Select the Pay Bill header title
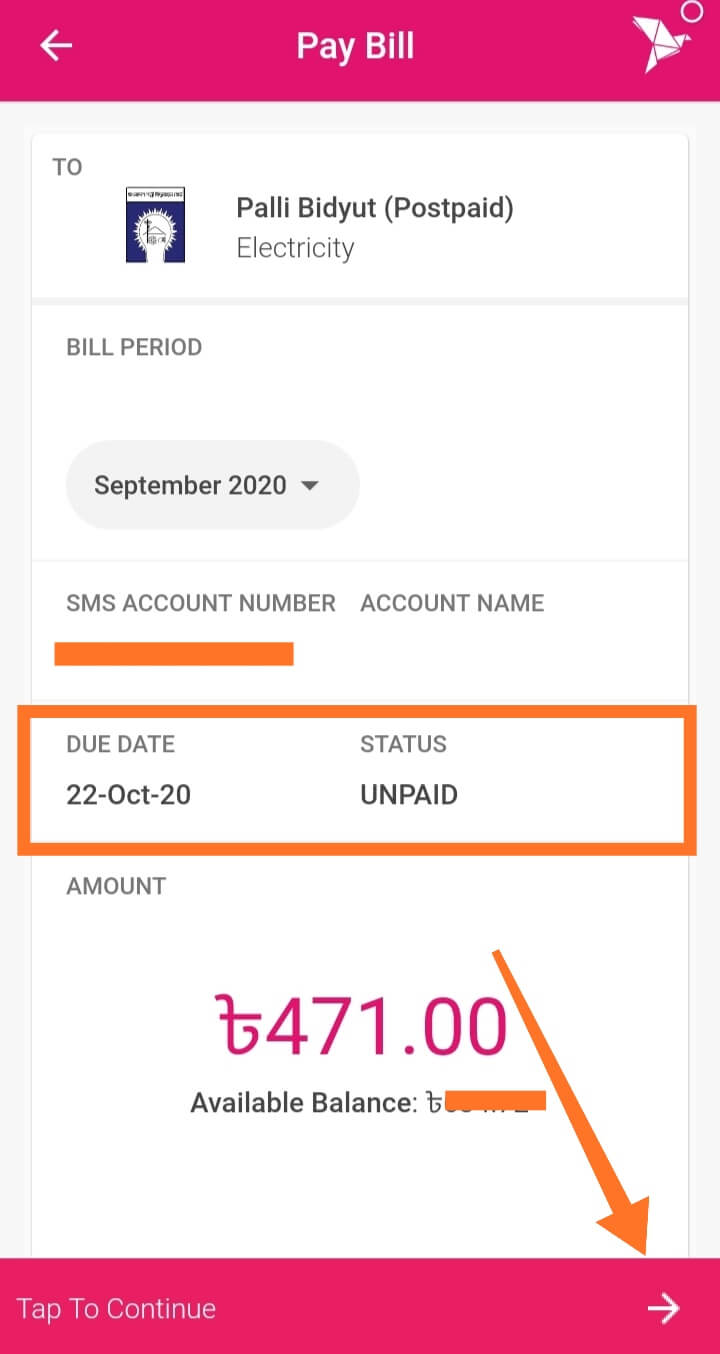 point(355,46)
